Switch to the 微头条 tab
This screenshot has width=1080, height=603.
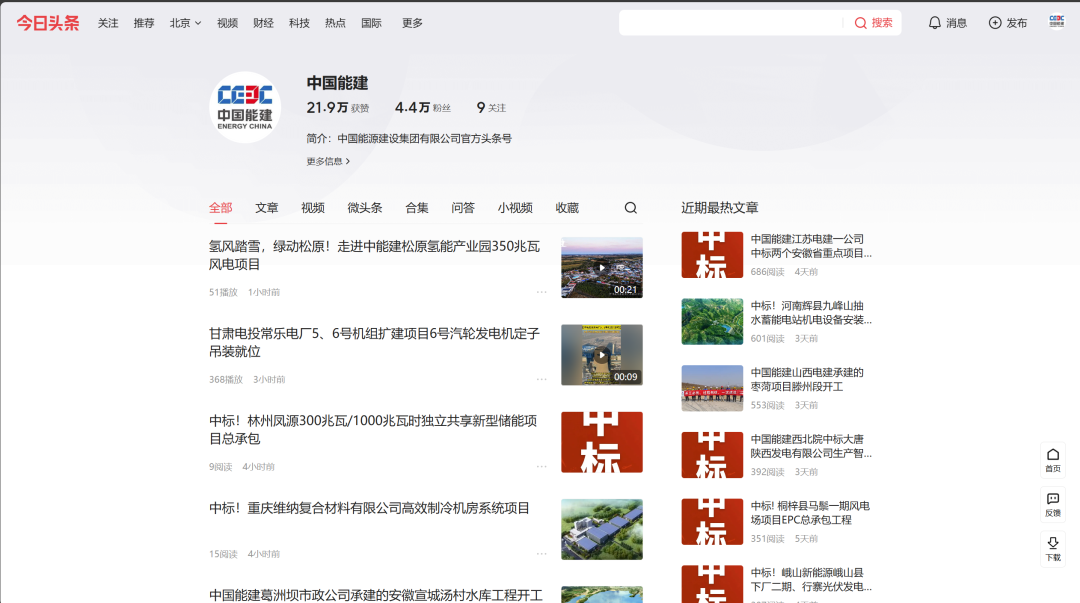(364, 207)
